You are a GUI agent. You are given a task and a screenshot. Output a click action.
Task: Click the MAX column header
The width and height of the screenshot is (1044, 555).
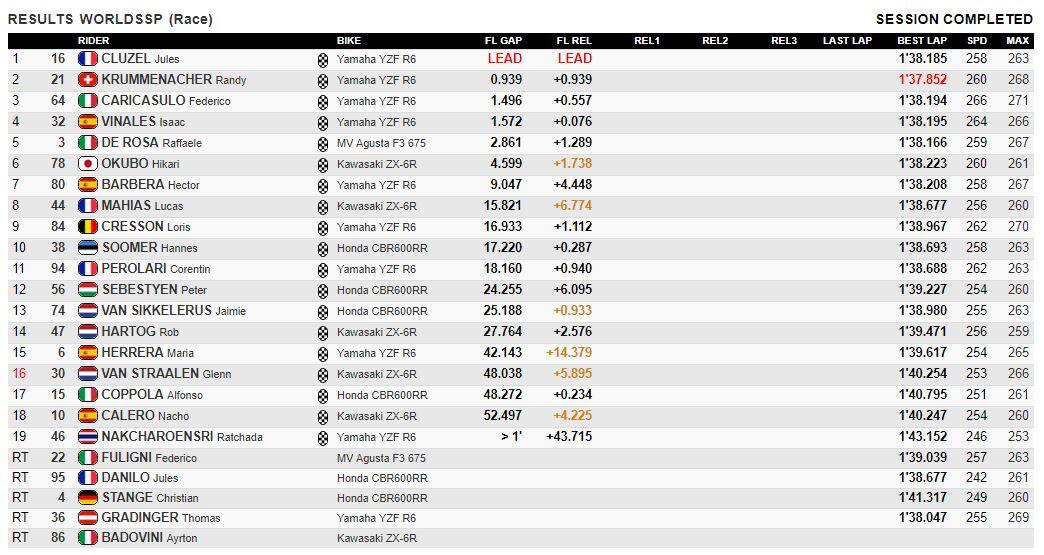(1018, 41)
